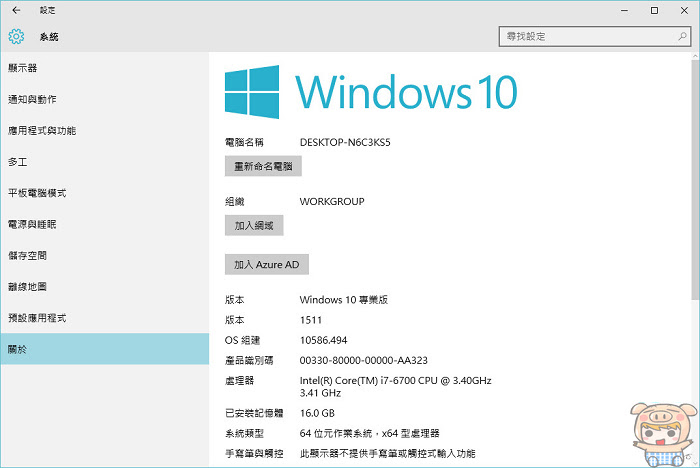Open the 儲存空間 page
Image resolution: width=700 pixels, height=468 pixels.
105,256
